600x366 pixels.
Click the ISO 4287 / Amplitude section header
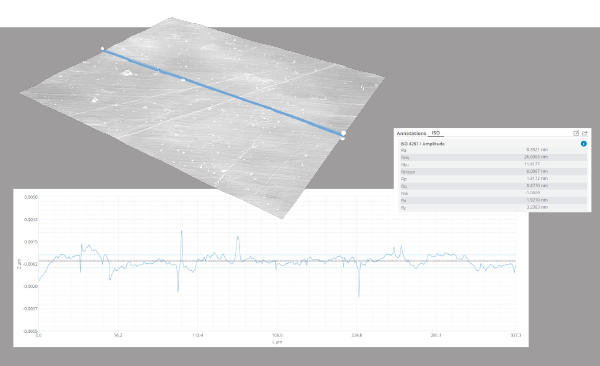click(422, 144)
